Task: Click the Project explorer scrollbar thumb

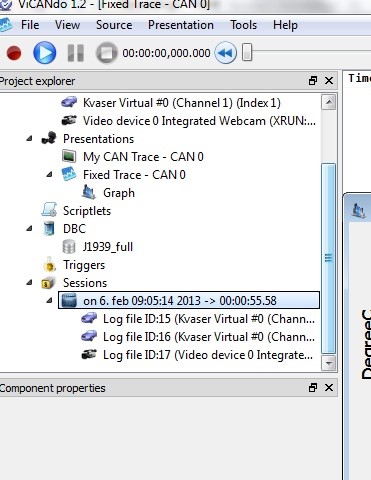Action: [328, 258]
